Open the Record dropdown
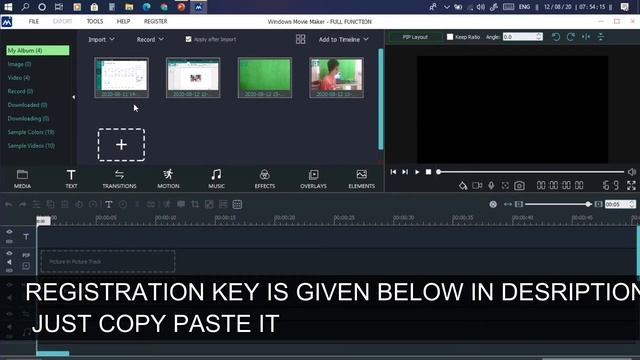Image resolution: width=640 pixels, height=360 pixels. tap(150, 39)
